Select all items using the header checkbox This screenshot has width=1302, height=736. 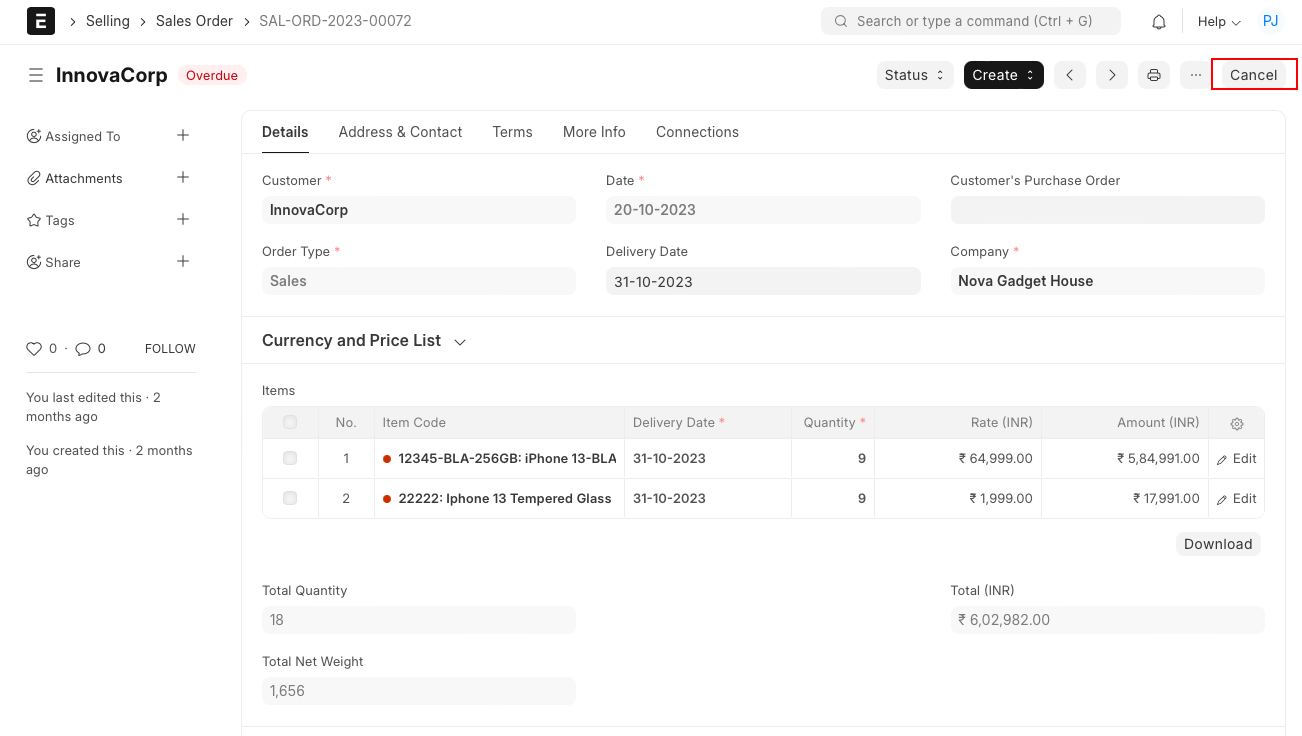click(x=289, y=422)
